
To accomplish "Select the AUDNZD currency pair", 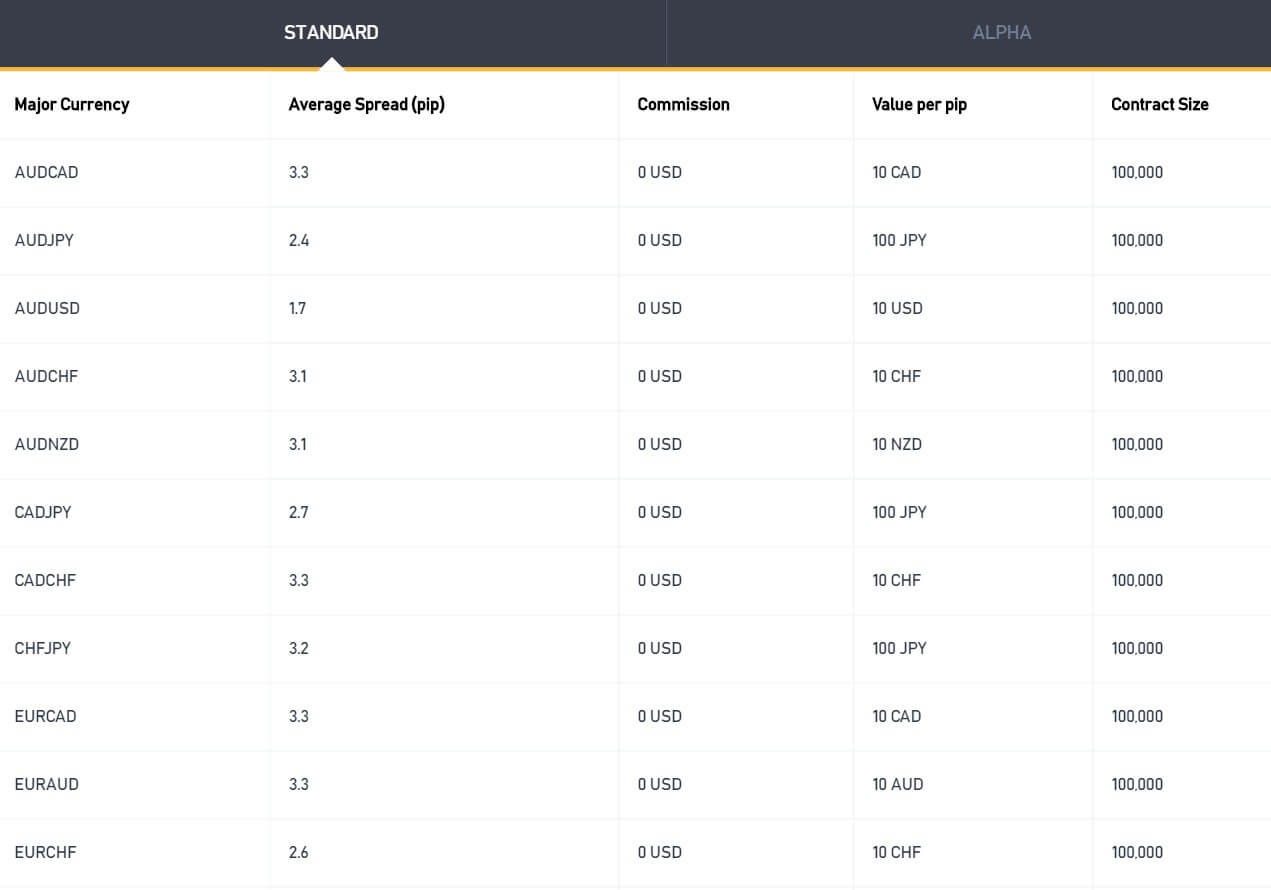I will point(46,444).
